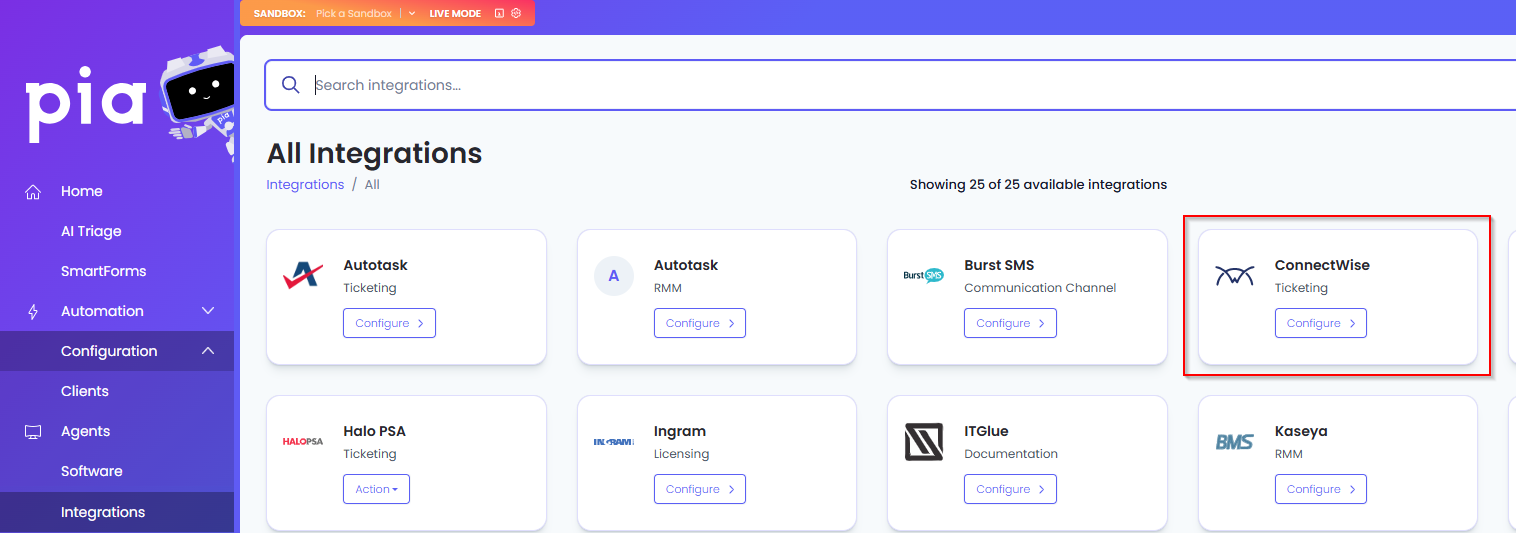The width and height of the screenshot is (1524, 533).
Task: Expand the Pick a Sandbox dropdown
Action: (412, 13)
